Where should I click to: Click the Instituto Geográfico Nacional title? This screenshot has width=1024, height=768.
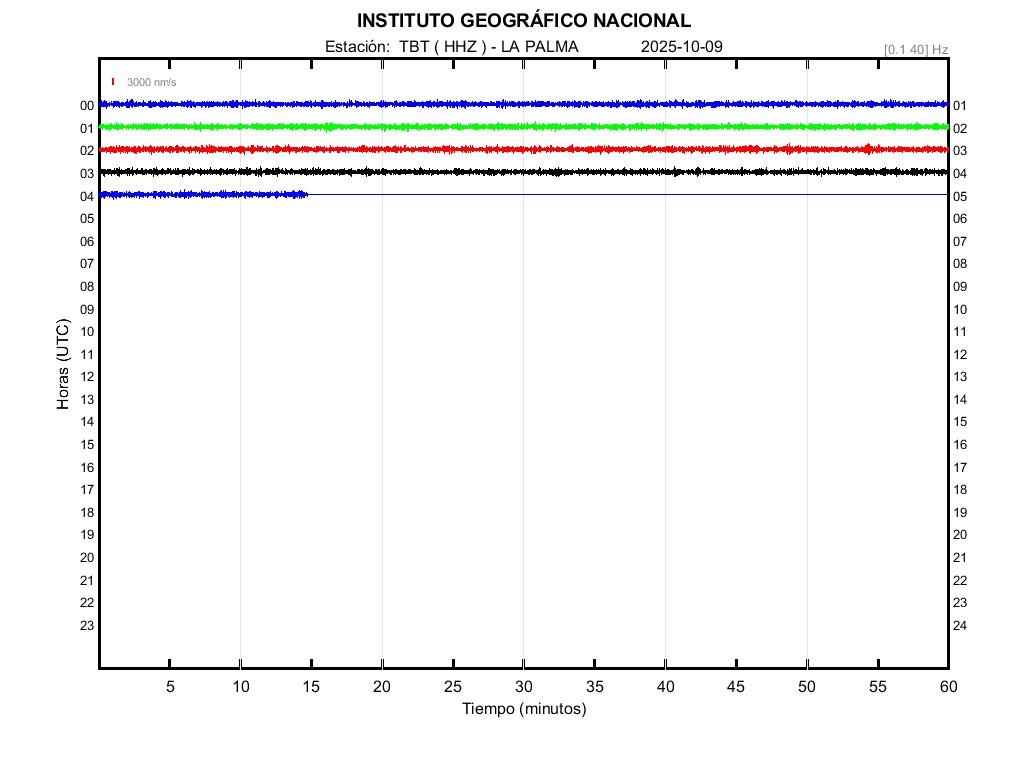[523, 21]
